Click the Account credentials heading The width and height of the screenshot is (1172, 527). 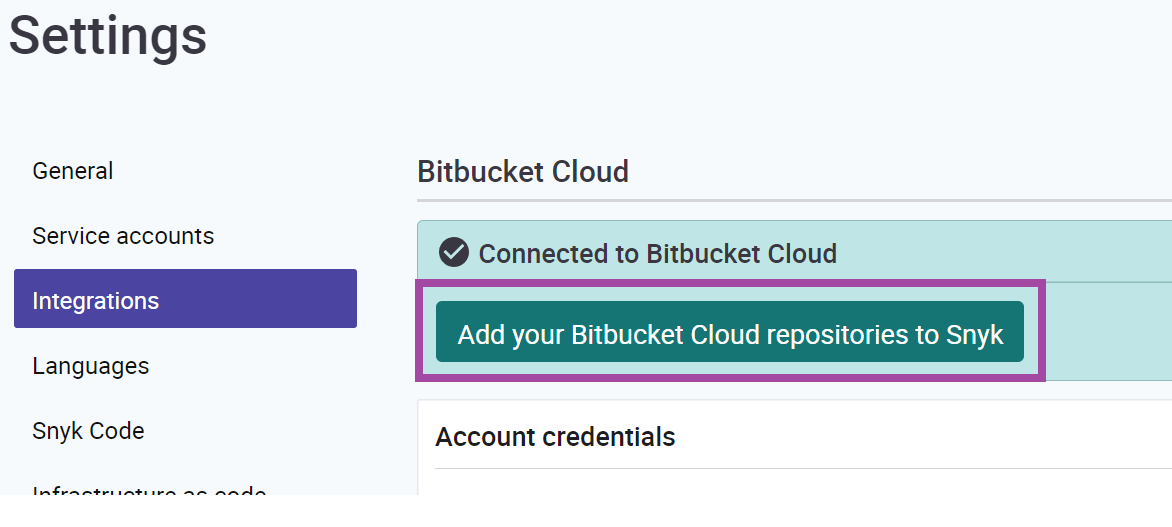[555, 437]
